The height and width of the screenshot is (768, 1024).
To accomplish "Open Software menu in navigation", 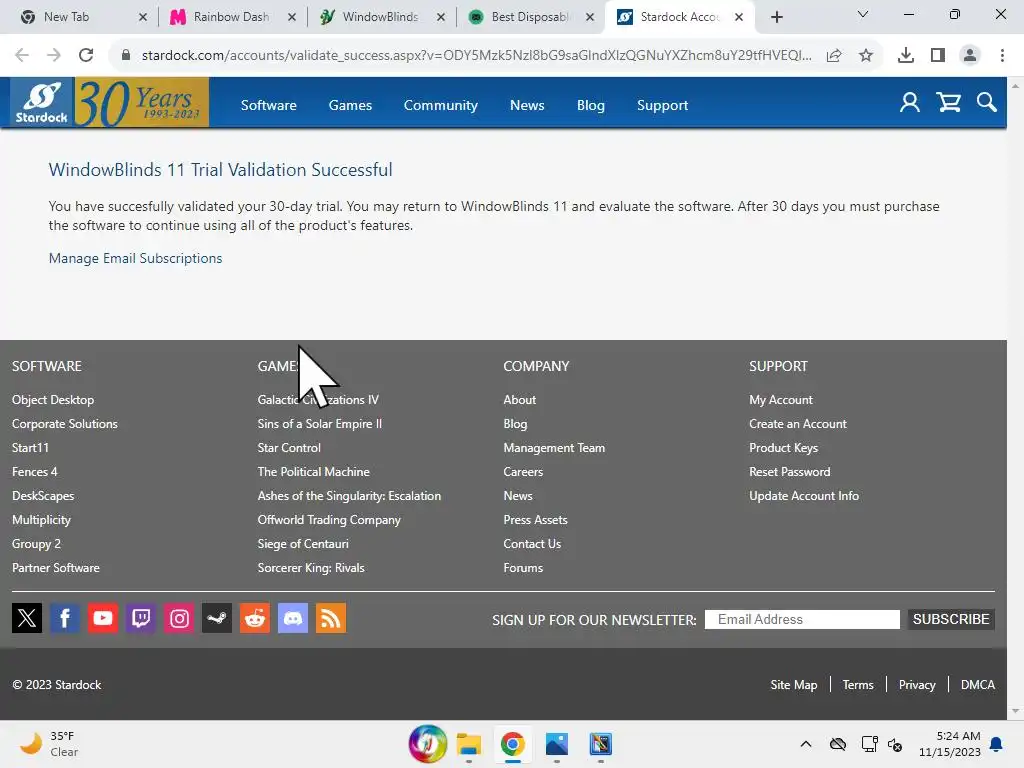I will tap(268, 105).
